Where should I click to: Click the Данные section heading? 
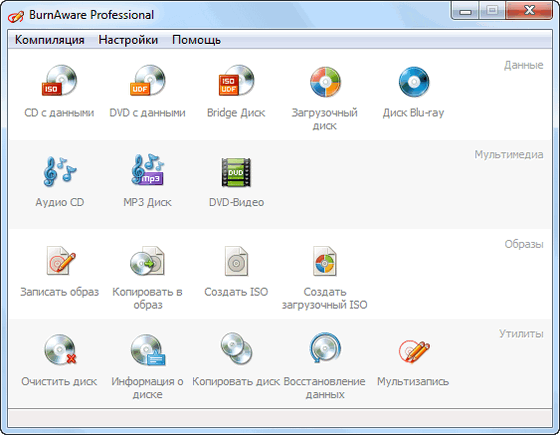tap(524, 65)
